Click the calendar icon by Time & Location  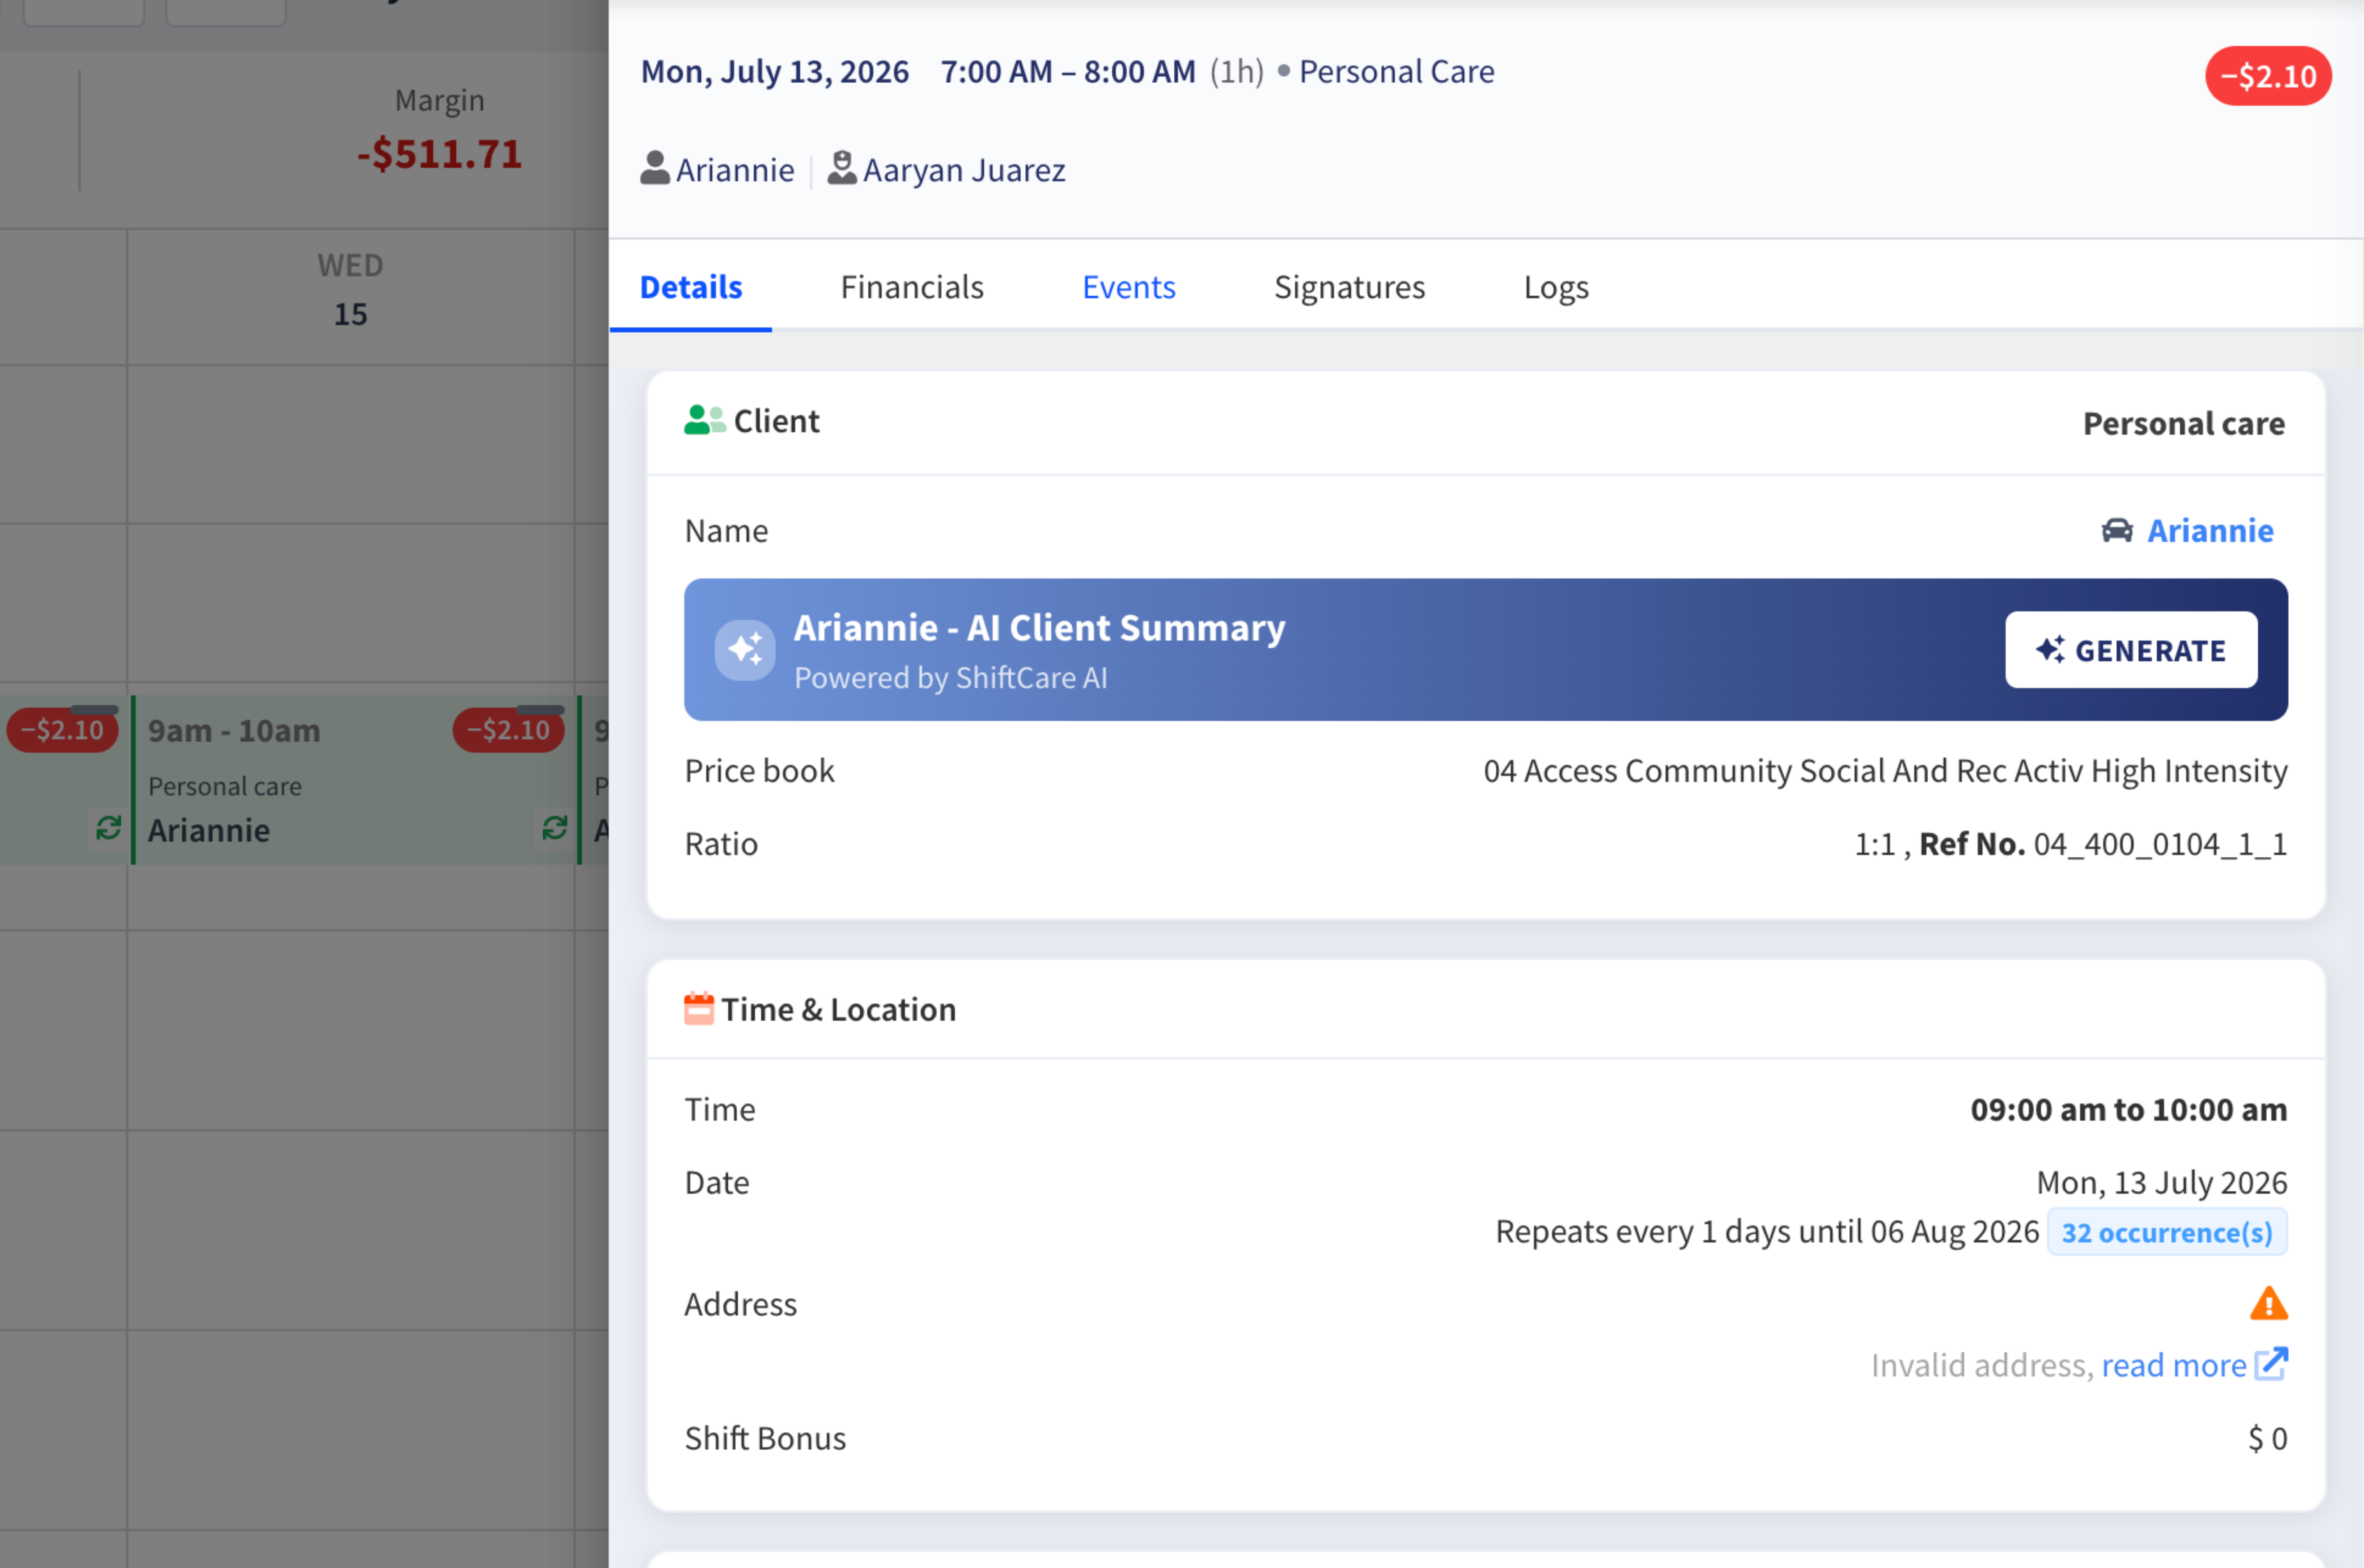coord(698,1009)
